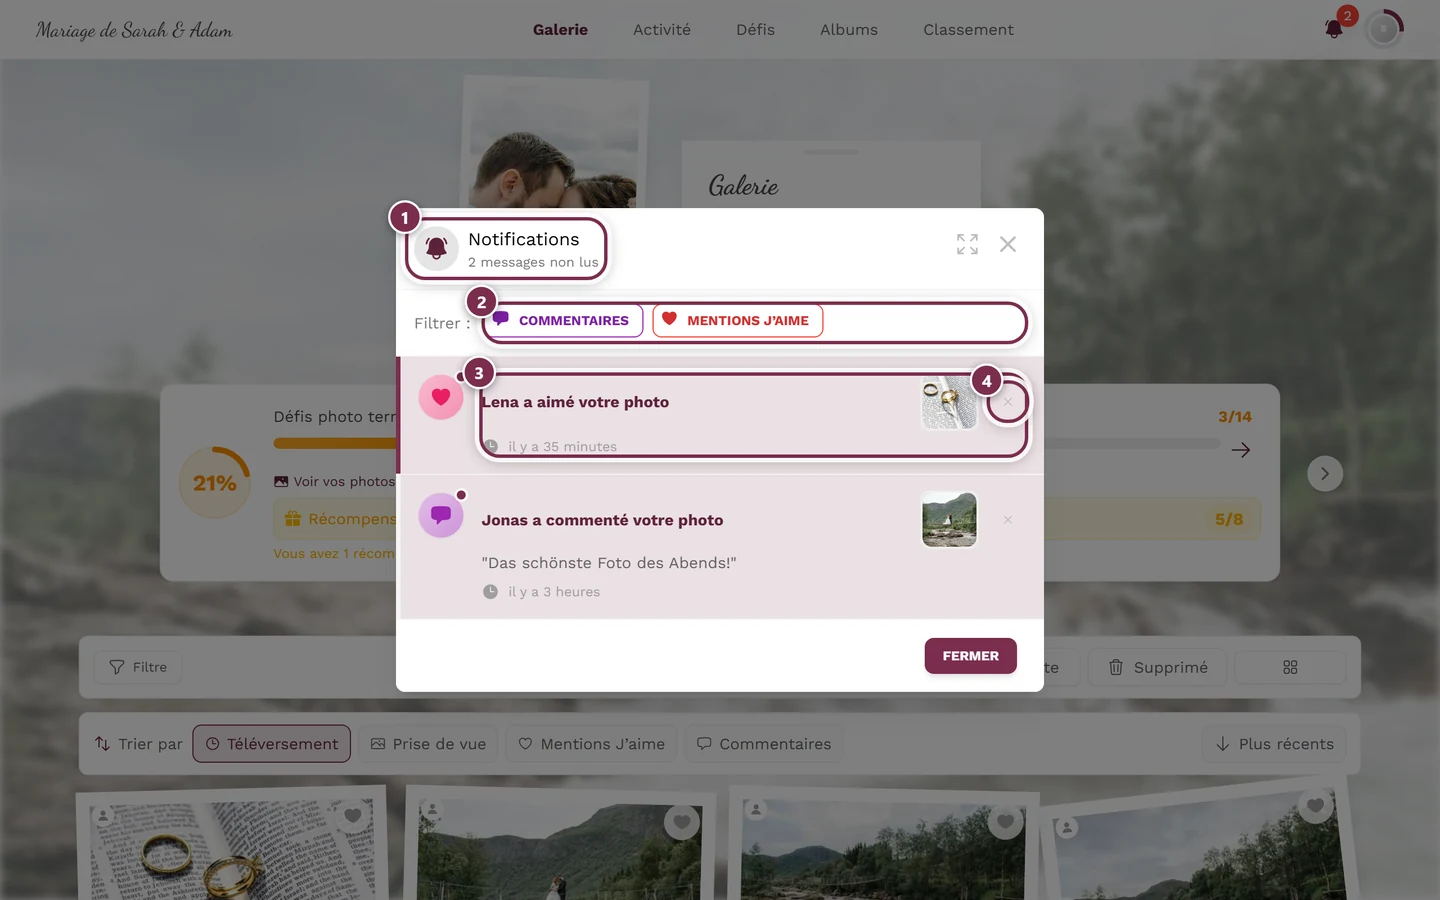Open the Récompenses bar

point(335,519)
